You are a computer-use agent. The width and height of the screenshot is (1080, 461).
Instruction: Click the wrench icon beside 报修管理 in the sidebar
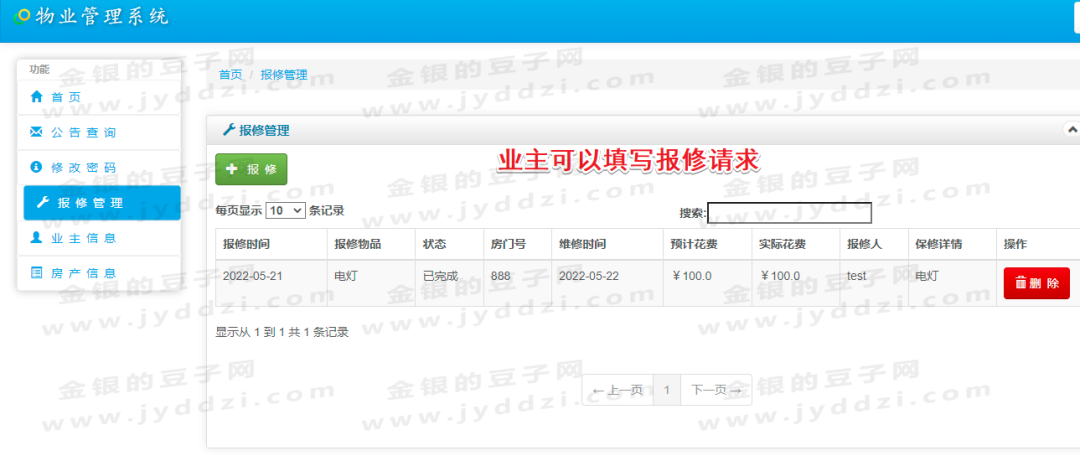pos(43,203)
